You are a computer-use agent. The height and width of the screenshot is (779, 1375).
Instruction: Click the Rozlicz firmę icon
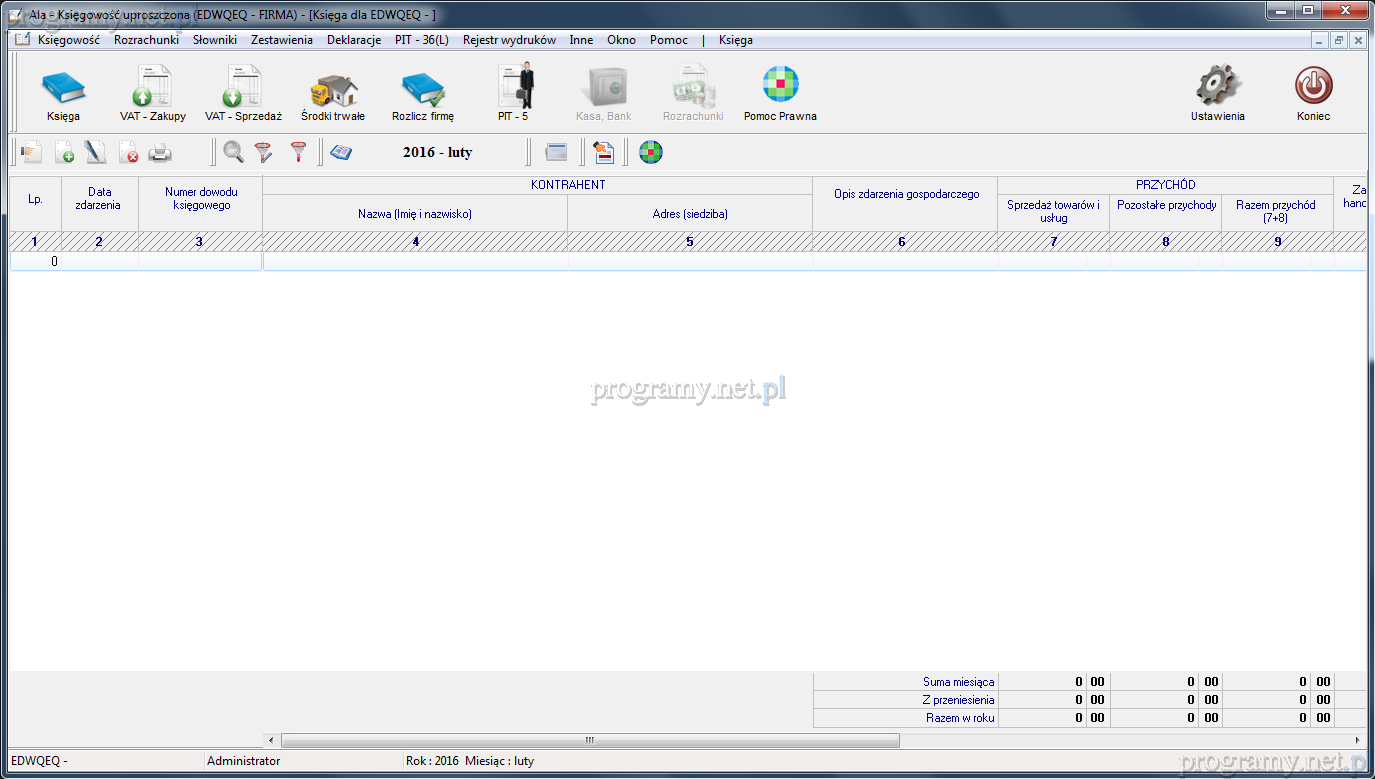pos(423,93)
